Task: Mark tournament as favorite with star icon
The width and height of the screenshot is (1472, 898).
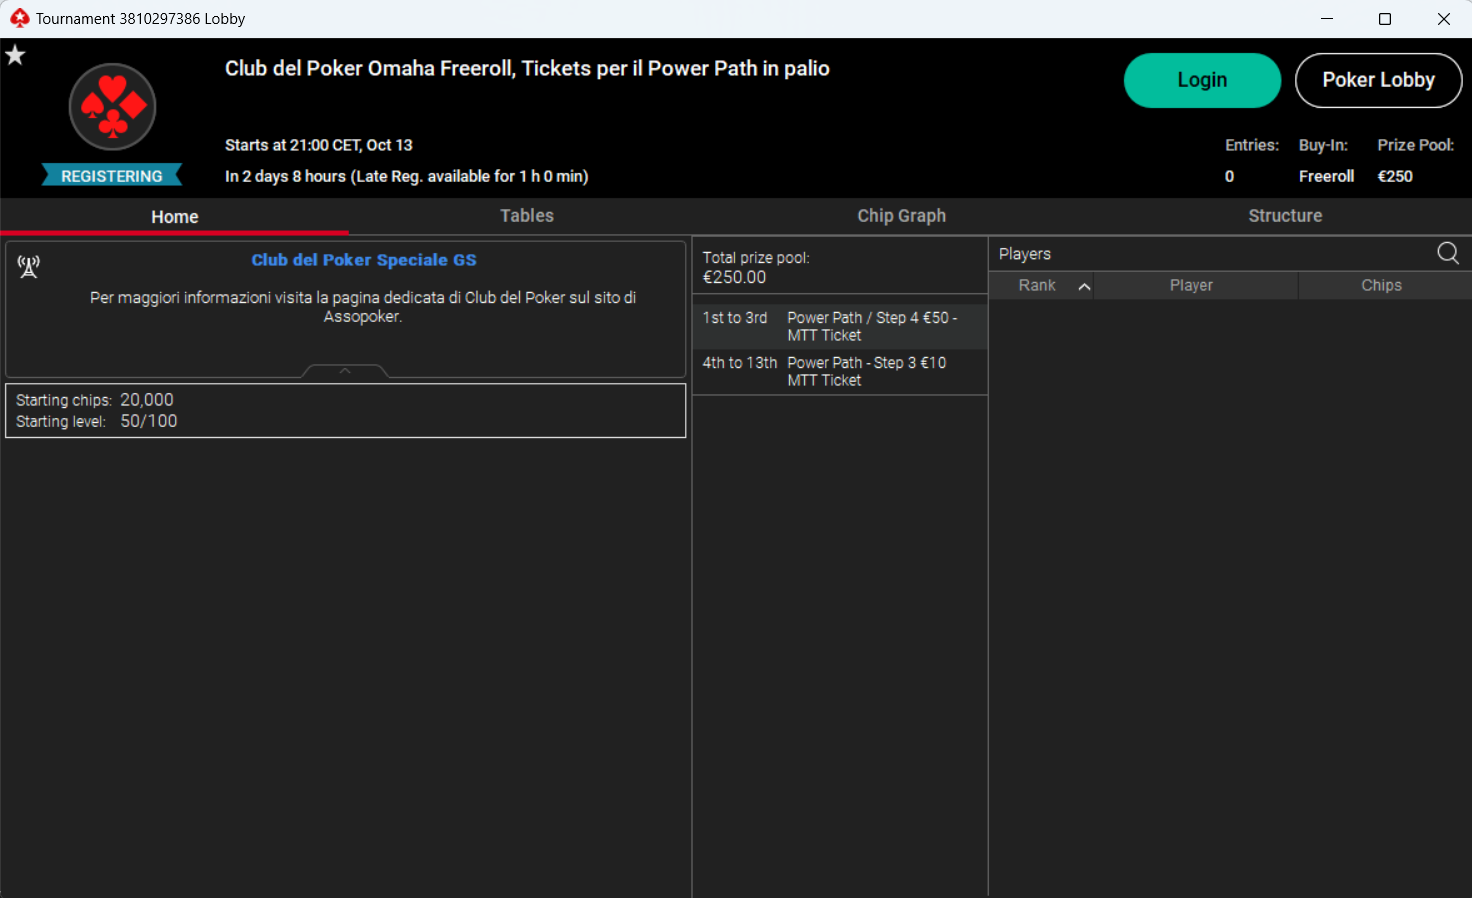Action: click(15, 55)
